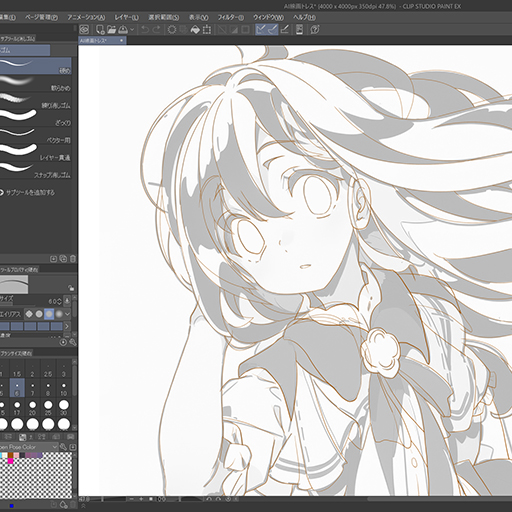
Task: Pick the brown color swatch
Action: pos(11,455)
